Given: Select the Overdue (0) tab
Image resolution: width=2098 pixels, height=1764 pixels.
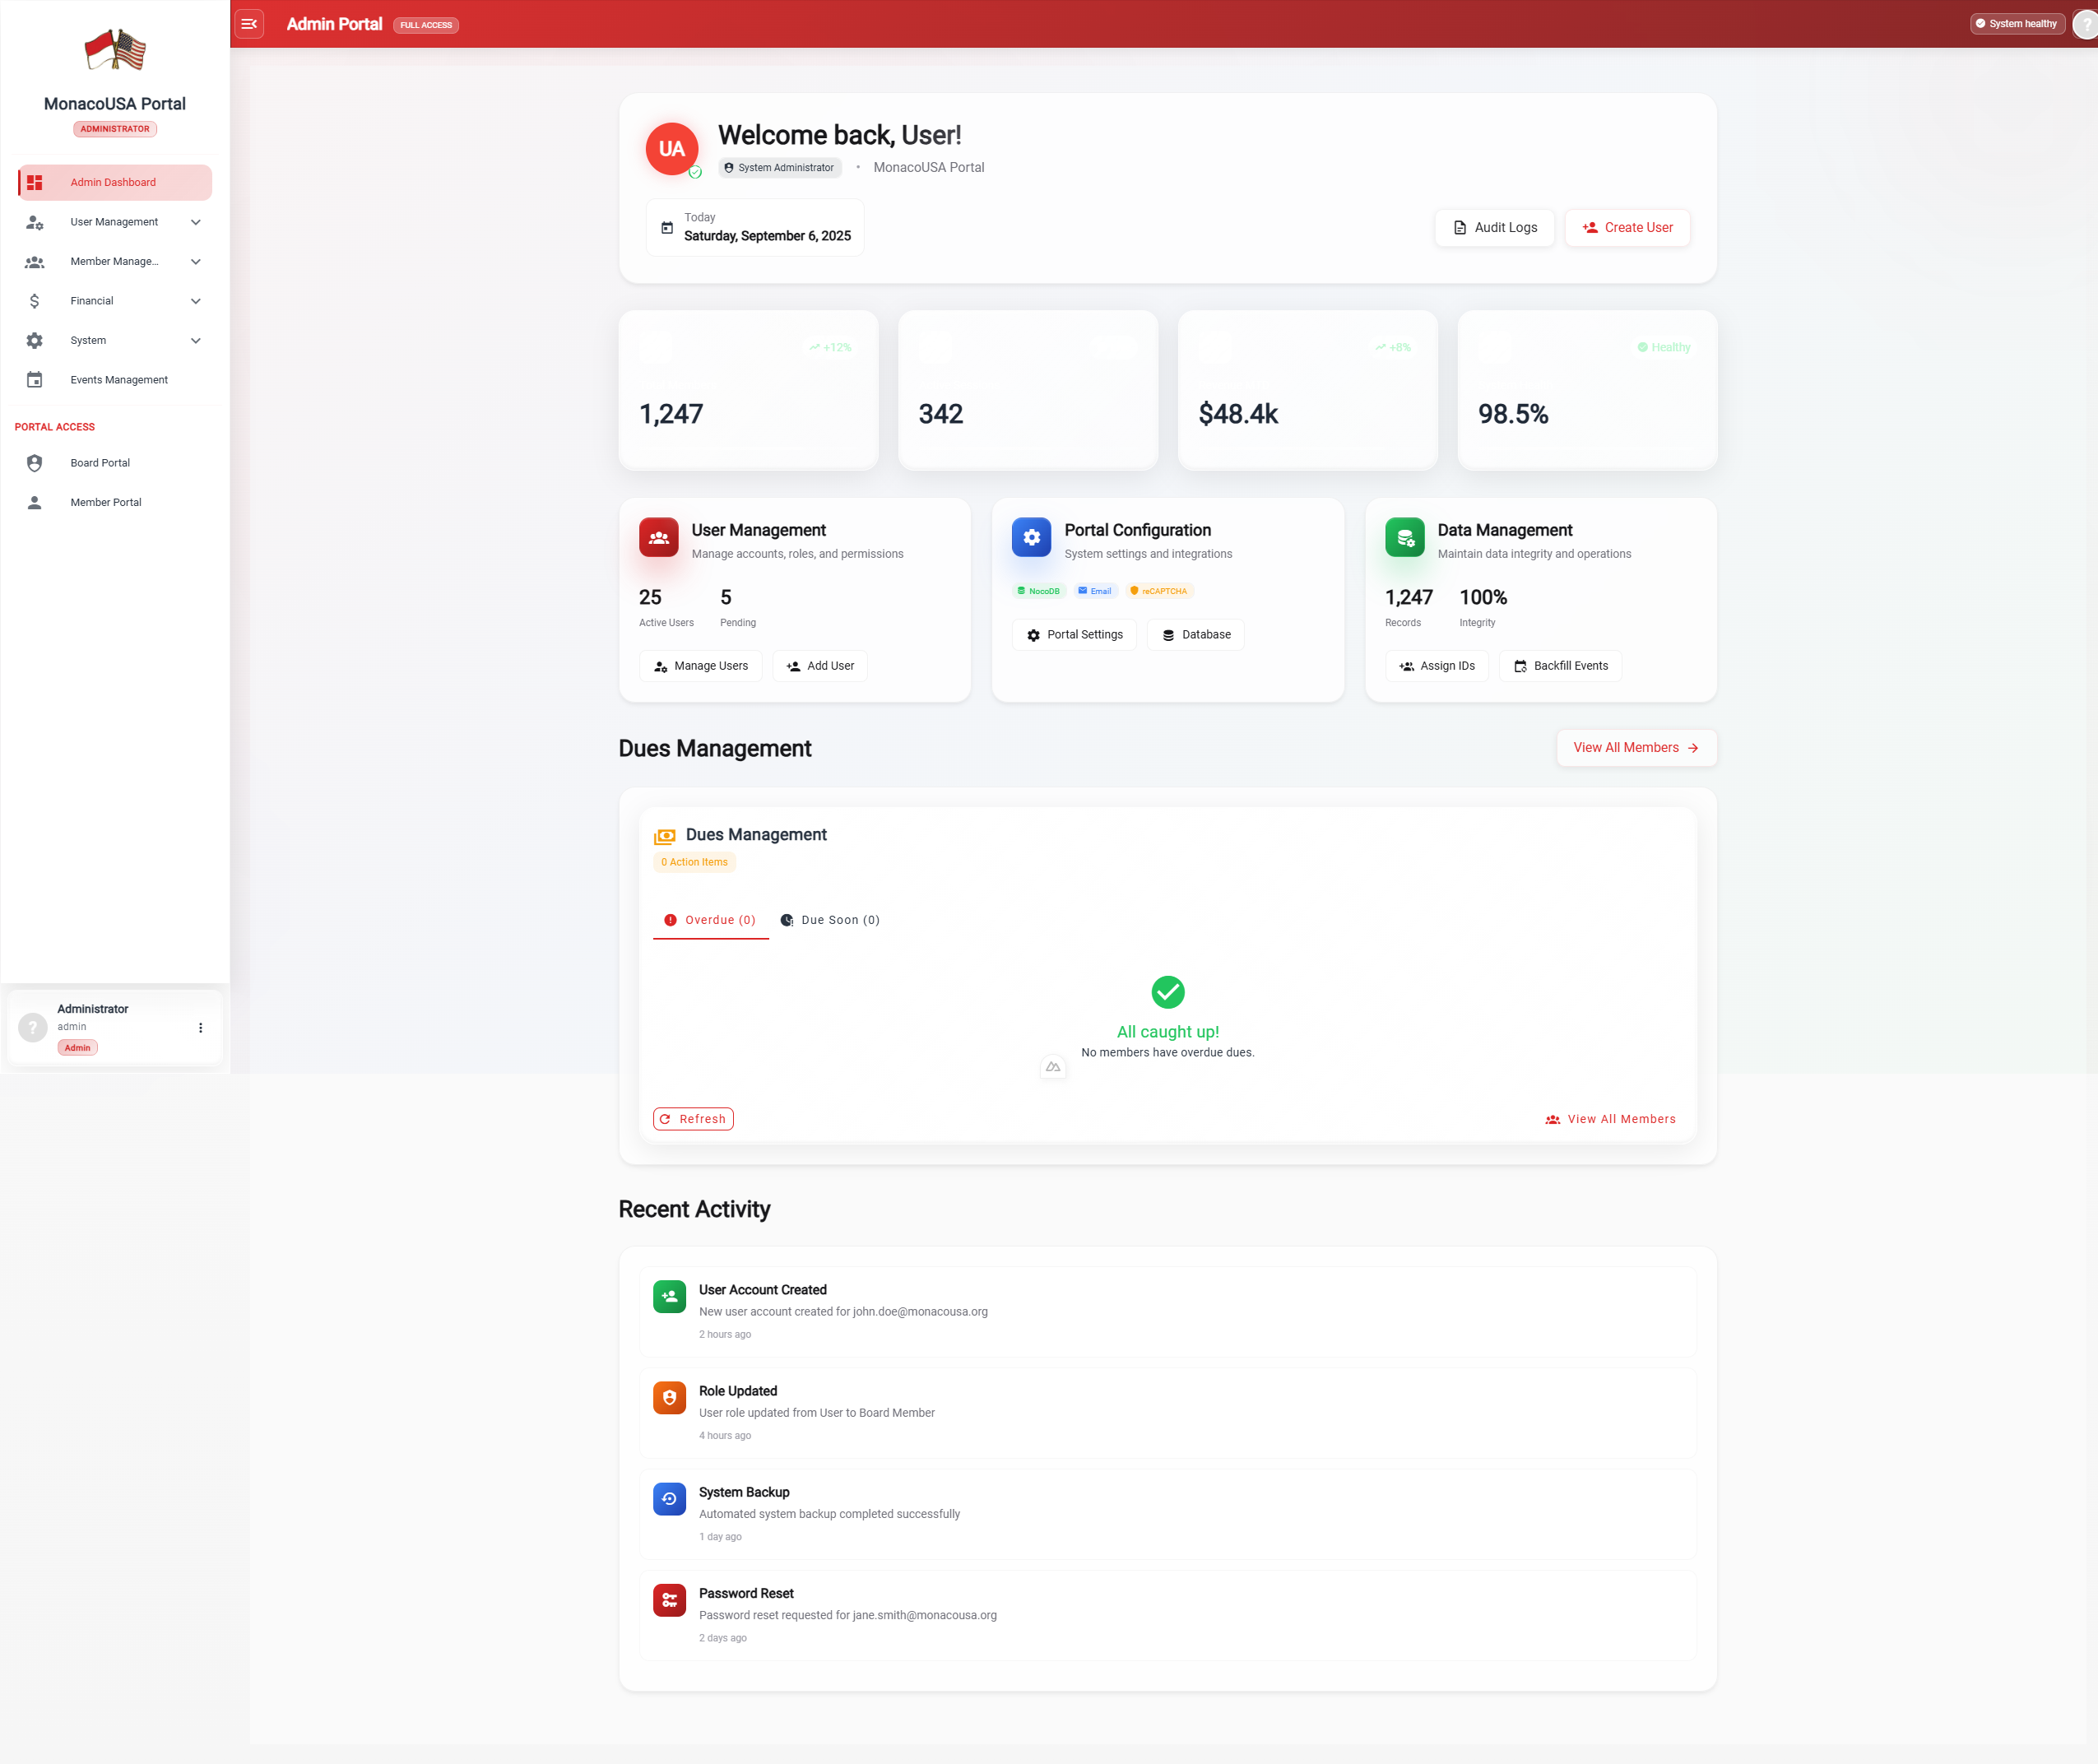Looking at the screenshot, I should 711,920.
